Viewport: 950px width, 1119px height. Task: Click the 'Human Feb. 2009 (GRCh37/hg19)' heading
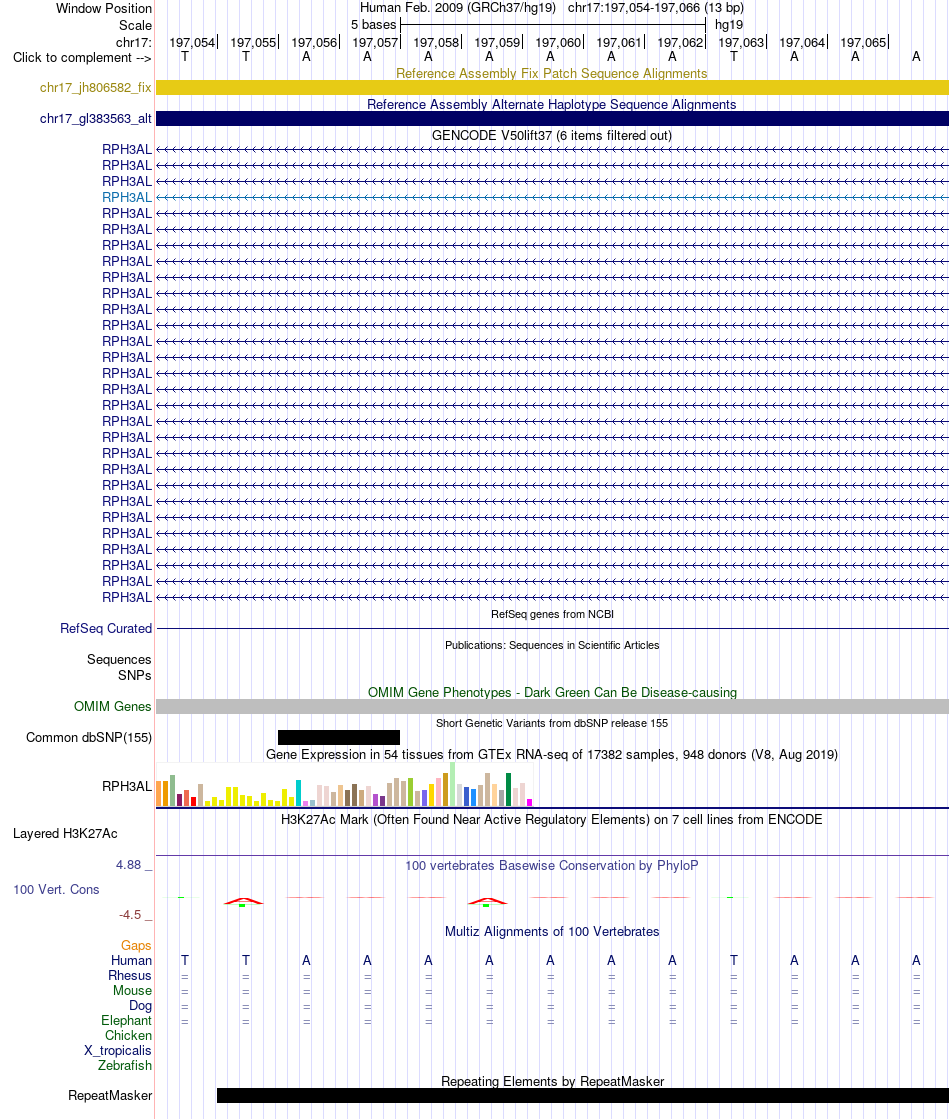pyautogui.click(x=458, y=8)
